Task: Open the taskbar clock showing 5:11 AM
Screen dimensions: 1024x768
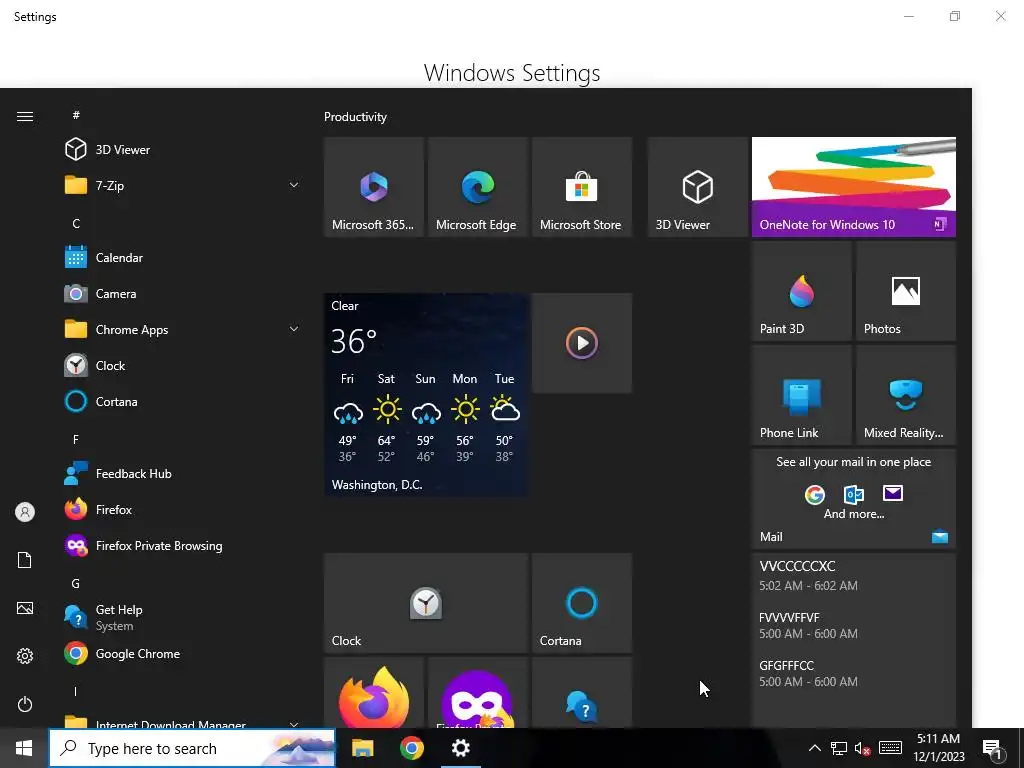Action: tap(938, 748)
